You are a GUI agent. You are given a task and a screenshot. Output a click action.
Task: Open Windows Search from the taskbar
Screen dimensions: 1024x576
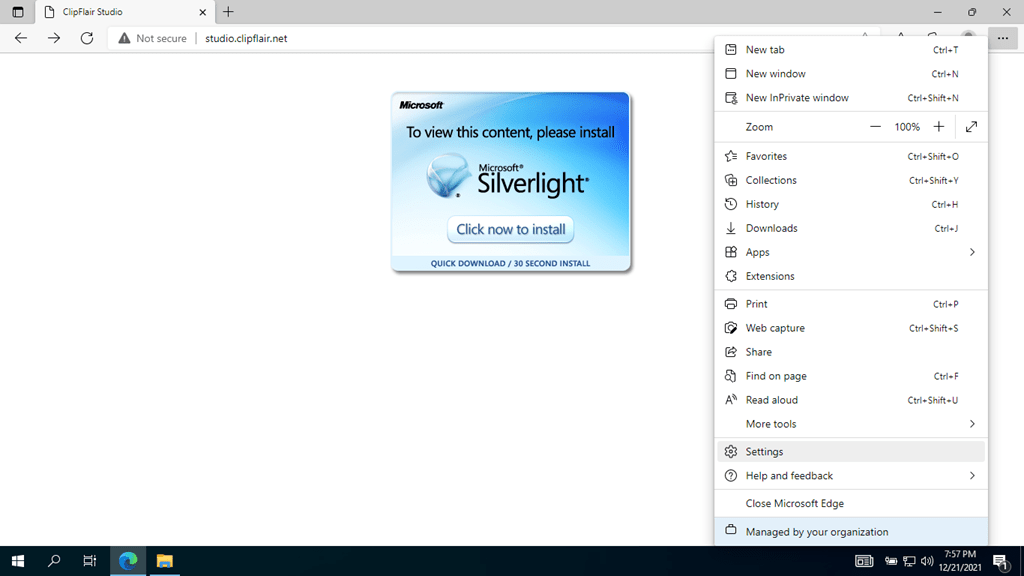coord(54,561)
